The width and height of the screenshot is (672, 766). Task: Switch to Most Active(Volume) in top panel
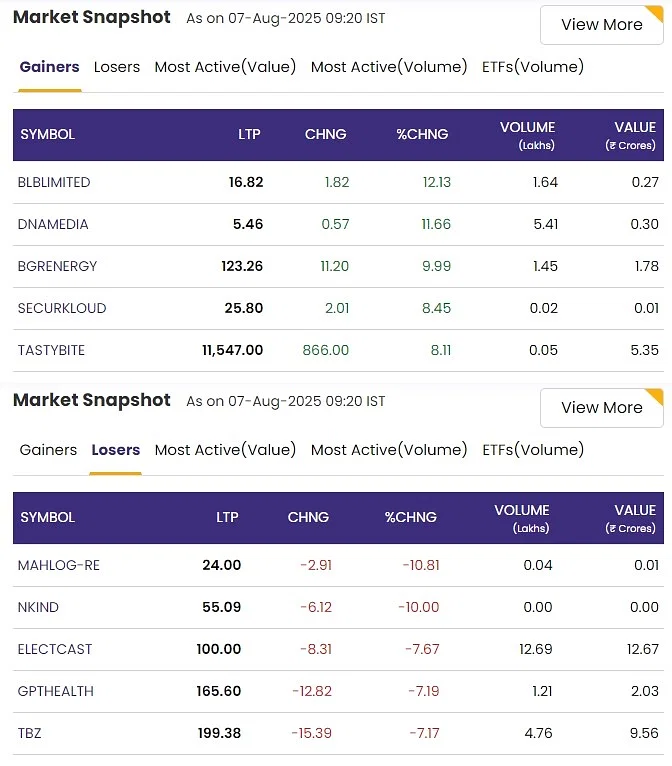point(389,67)
